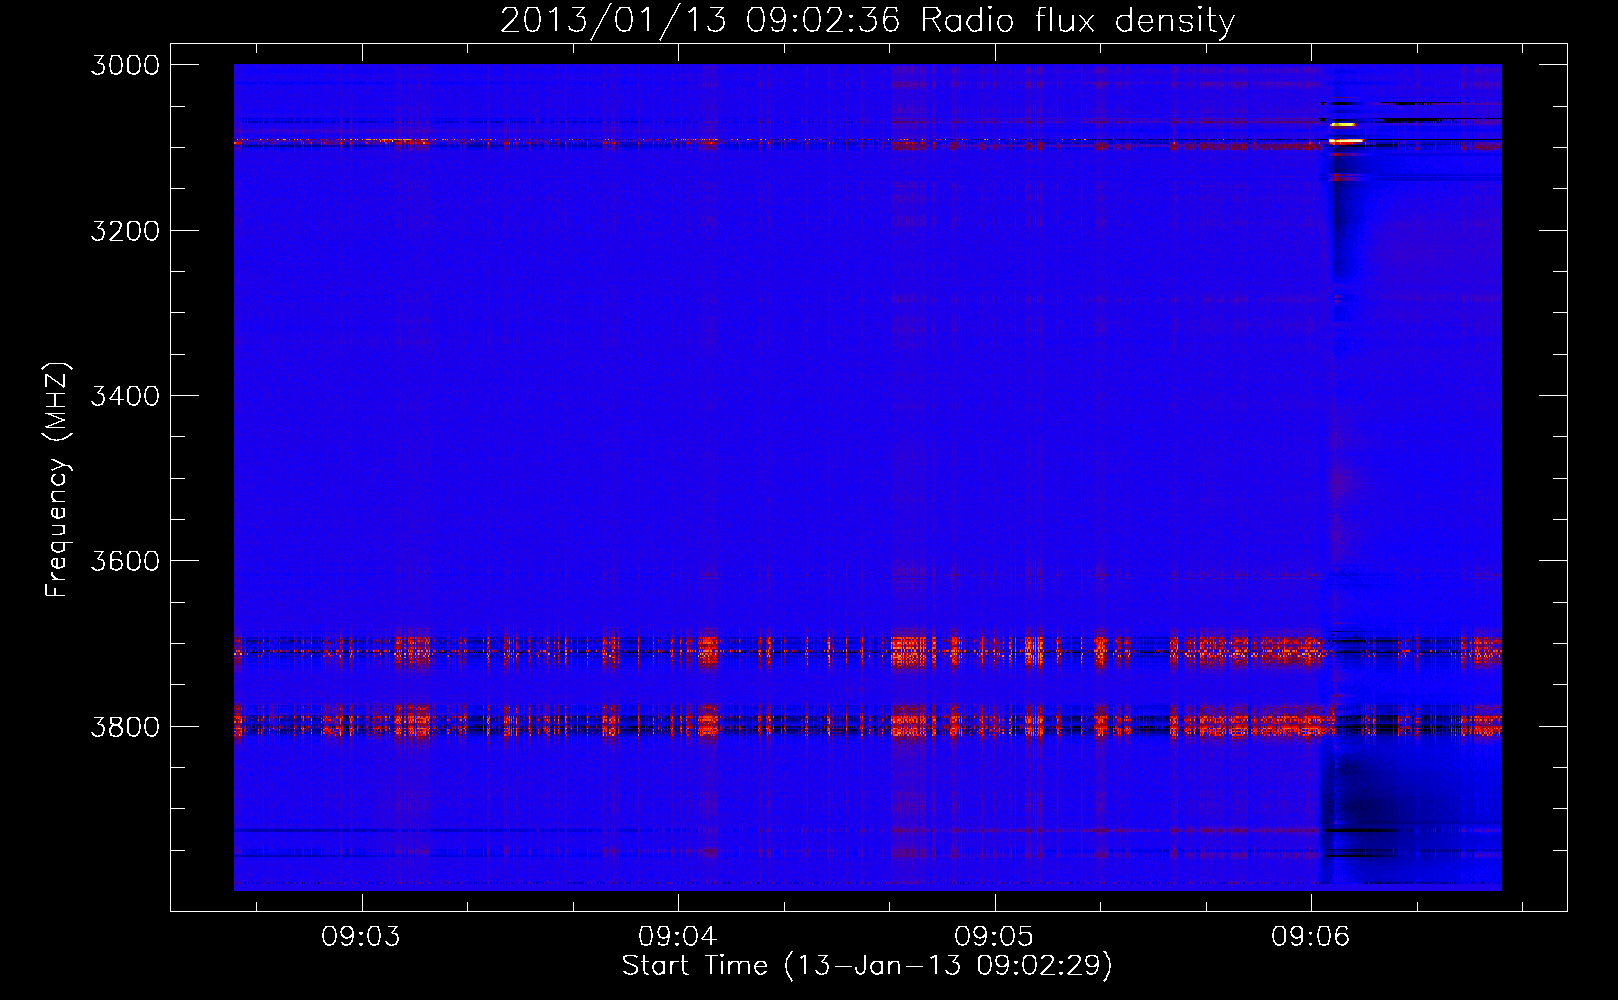The width and height of the screenshot is (1618, 1000).
Task: Click the 09:03 time tick label
Action: (361, 936)
